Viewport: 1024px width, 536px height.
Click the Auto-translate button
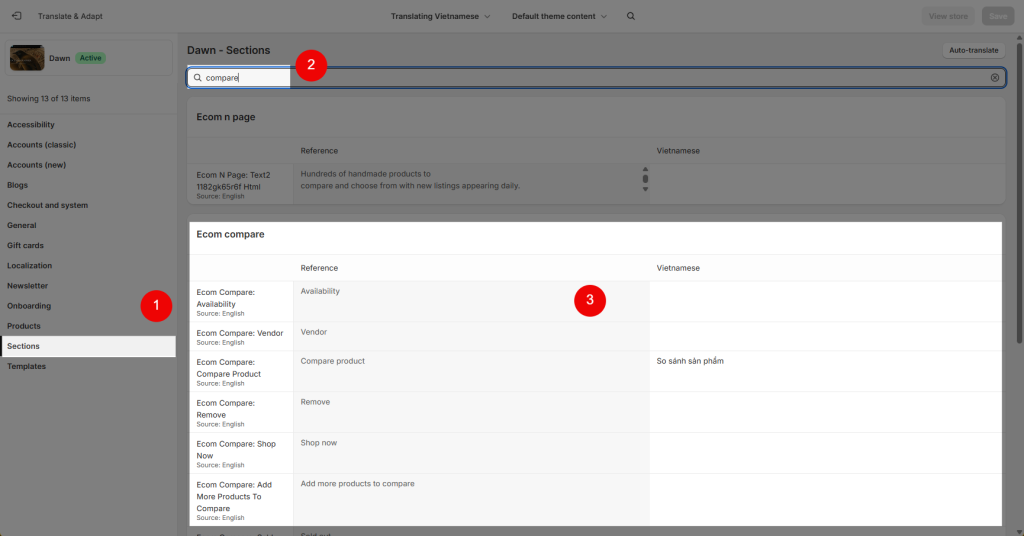point(973,50)
